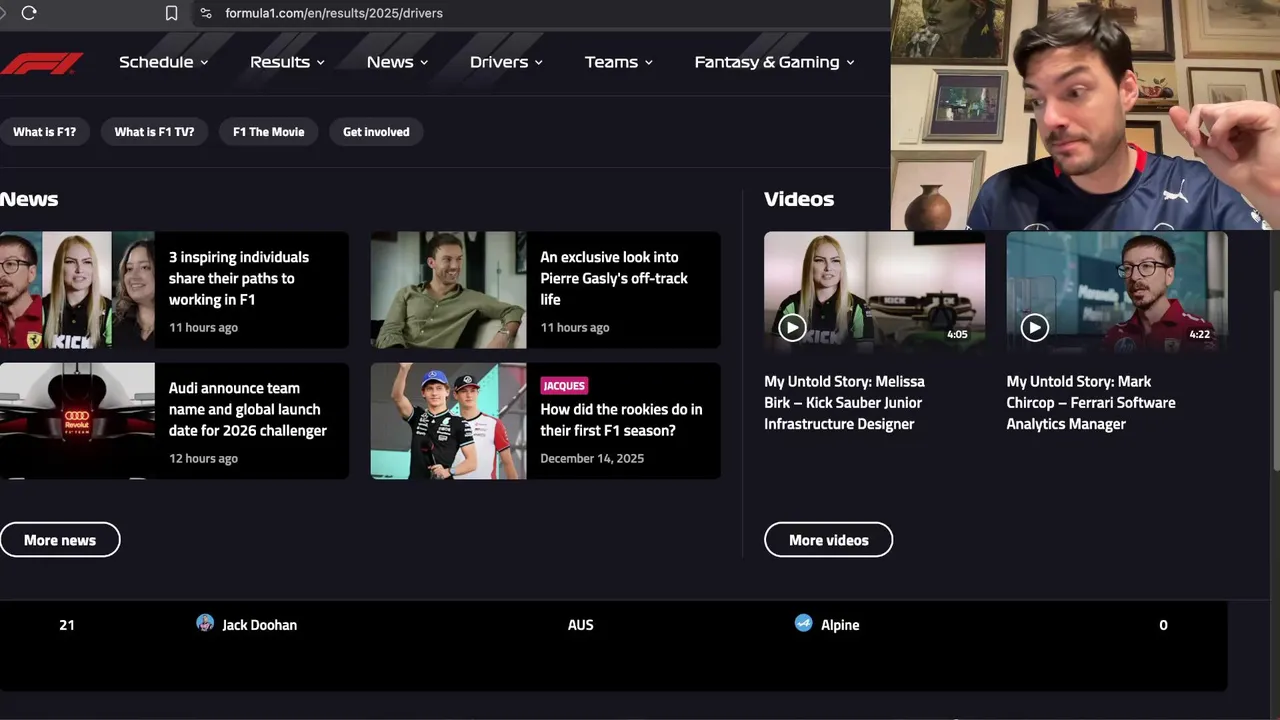Image resolution: width=1280 pixels, height=720 pixels.
Task: Expand the Schedule menu chevron
Action: pyautogui.click(x=204, y=63)
